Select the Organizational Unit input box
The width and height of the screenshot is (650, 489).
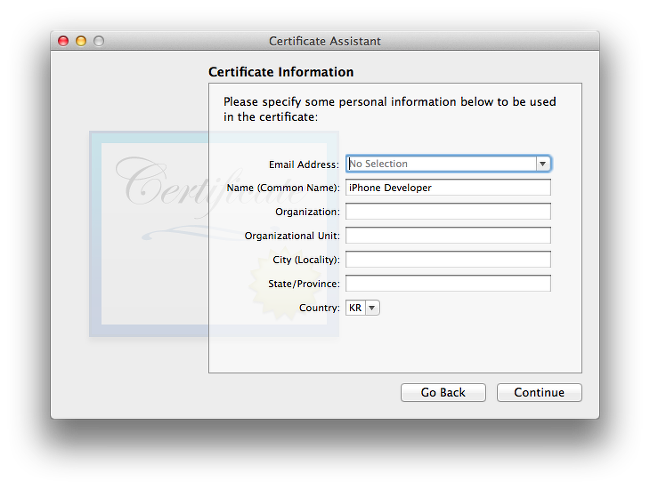(448, 236)
